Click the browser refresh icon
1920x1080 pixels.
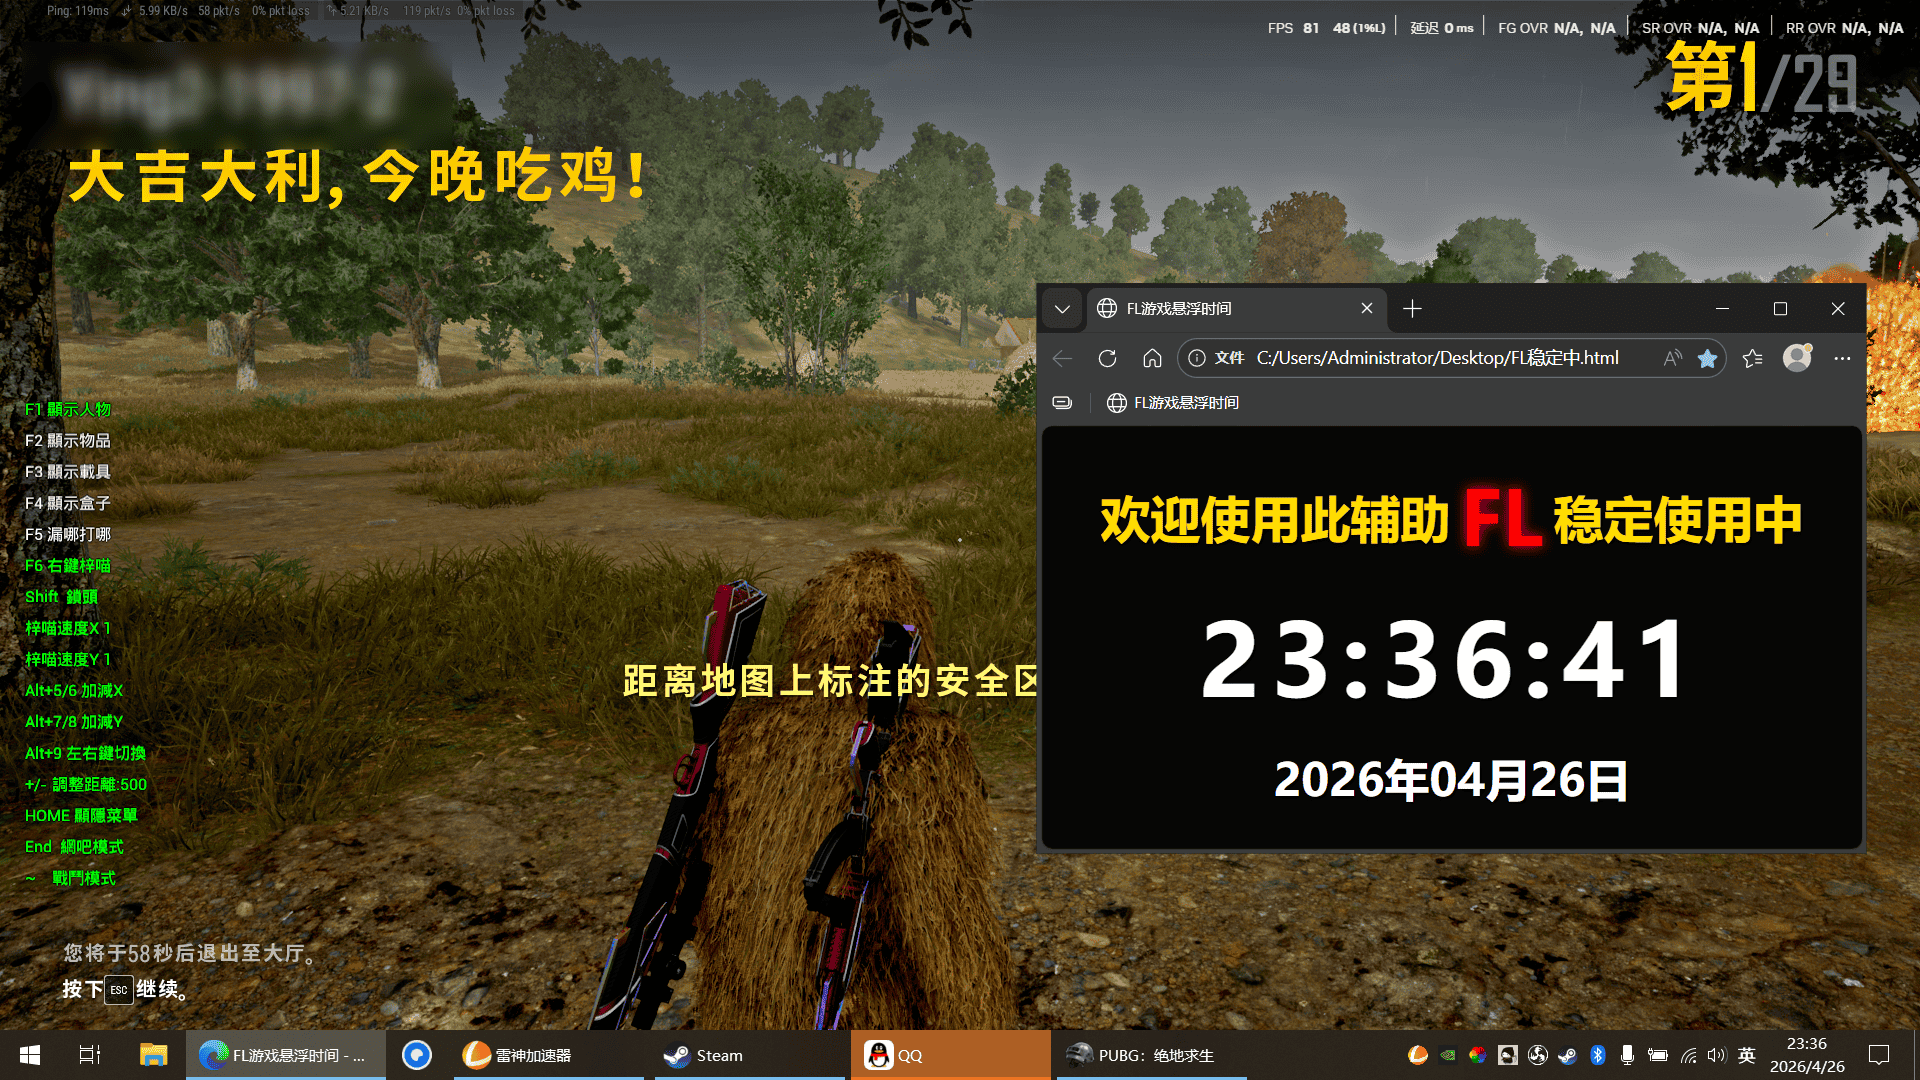pyautogui.click(x=1107, y=358)
